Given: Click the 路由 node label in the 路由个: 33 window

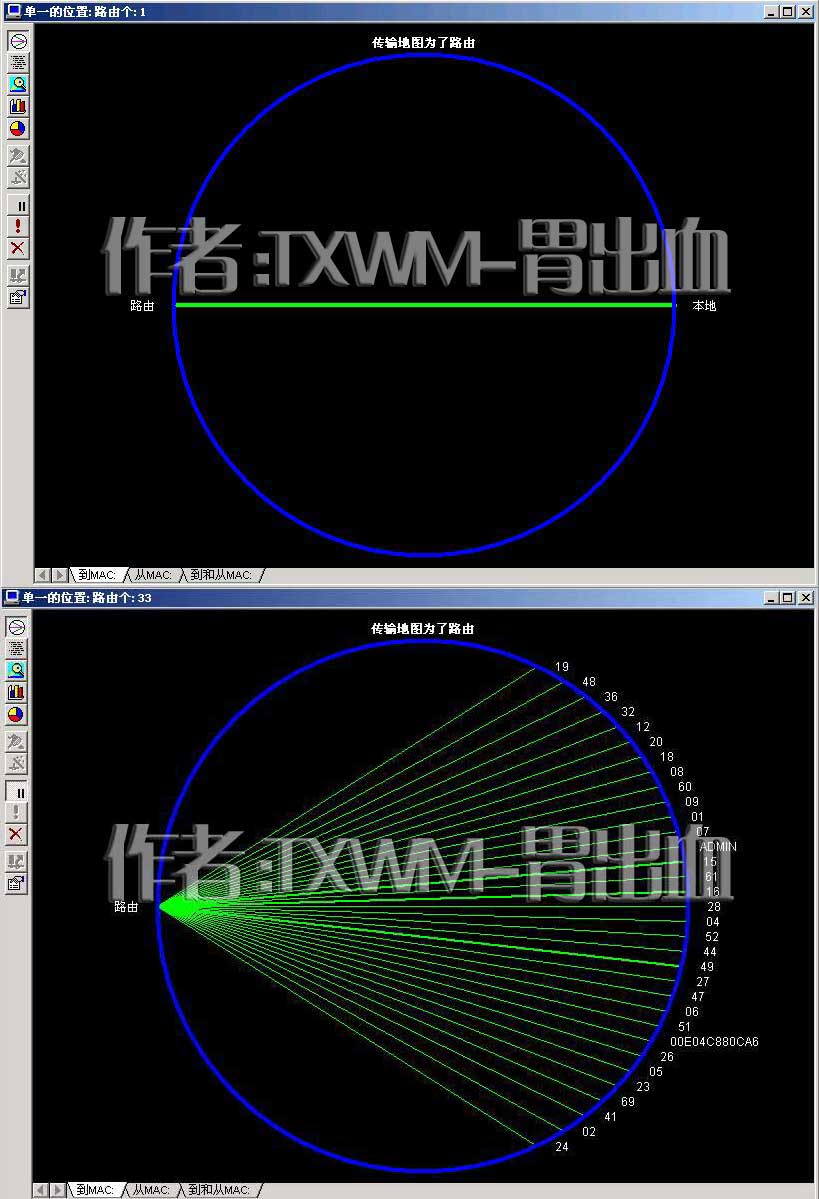Looking at the screenshot, I should click(x=126, y=907).
